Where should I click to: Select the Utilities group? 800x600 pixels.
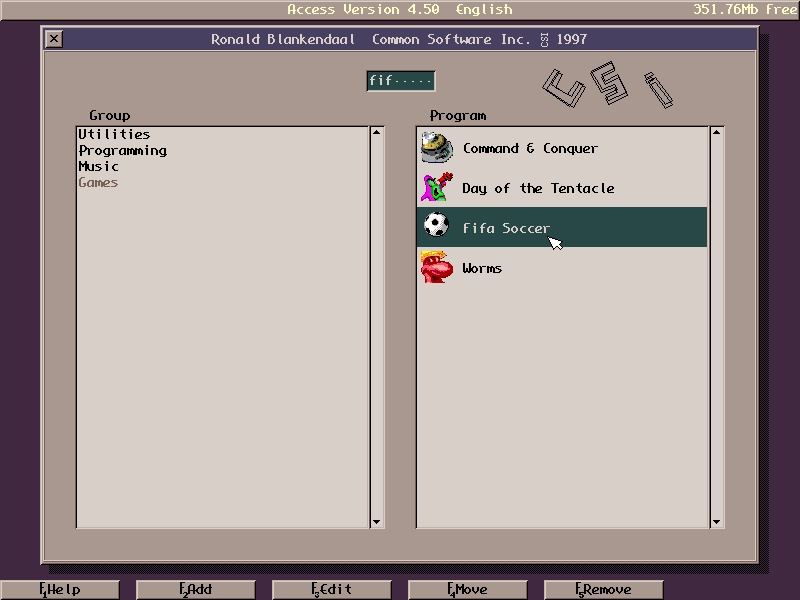tap(114, 134)
